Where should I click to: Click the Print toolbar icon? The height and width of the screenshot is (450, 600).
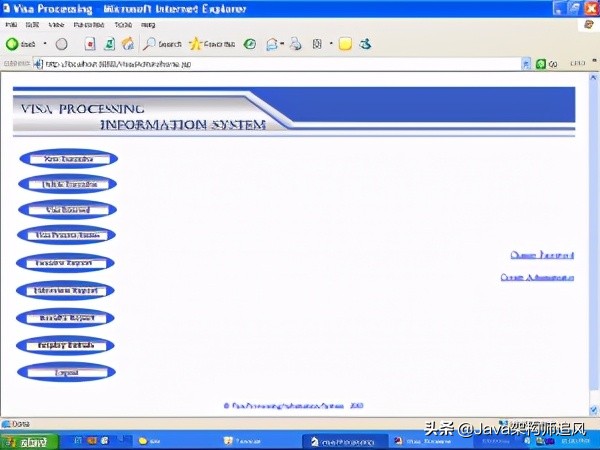coord(295,44)
